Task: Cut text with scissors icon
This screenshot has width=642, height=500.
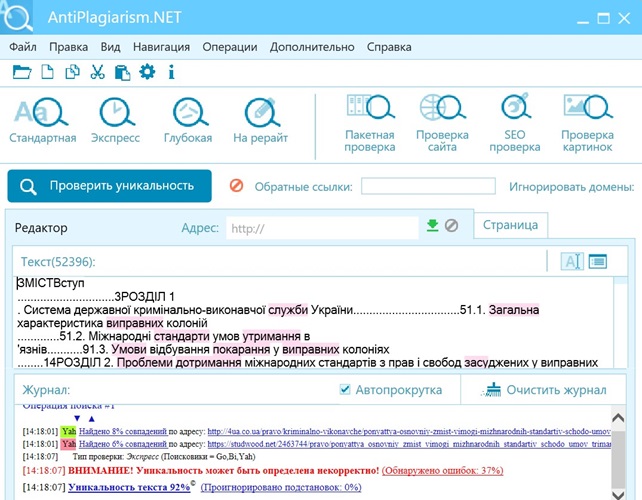Action: click(97, 72)
